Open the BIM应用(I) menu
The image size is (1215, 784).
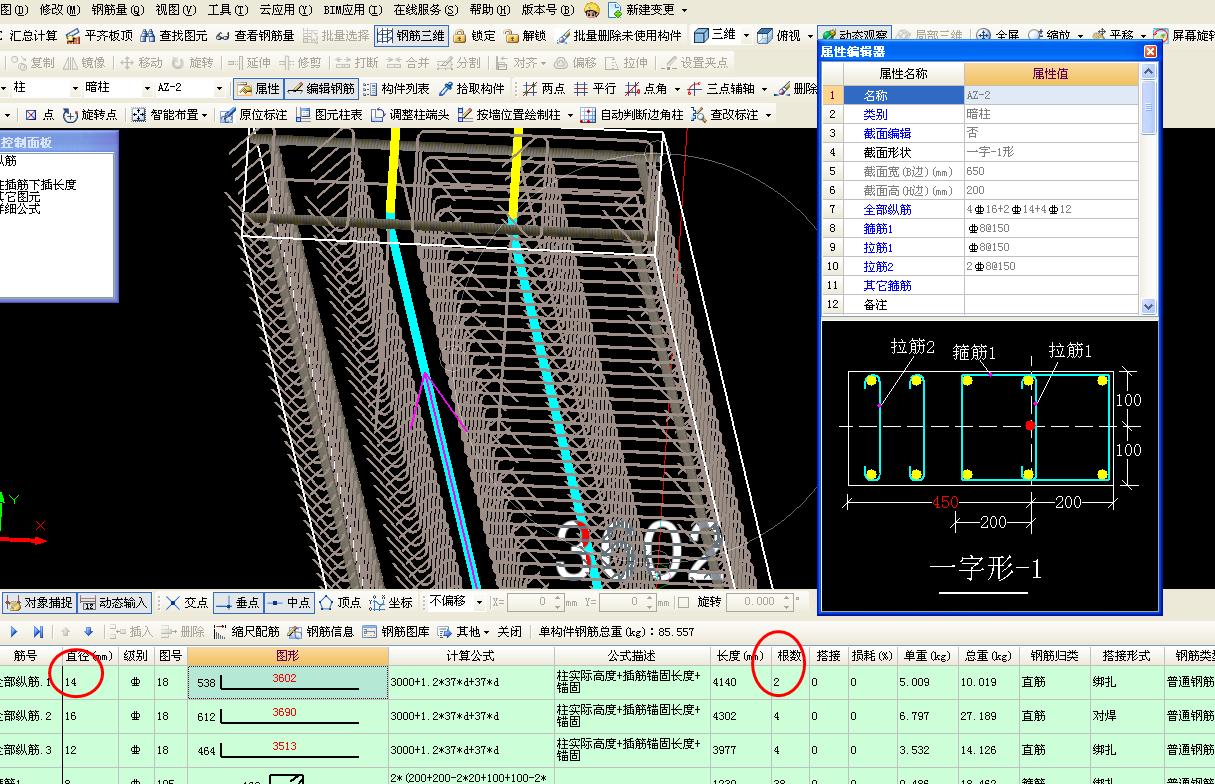[353, 9]
